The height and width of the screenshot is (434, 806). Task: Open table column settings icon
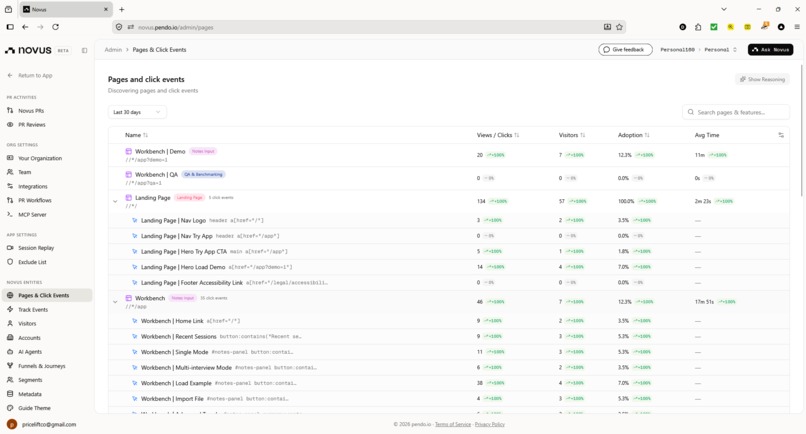[781, 135]
